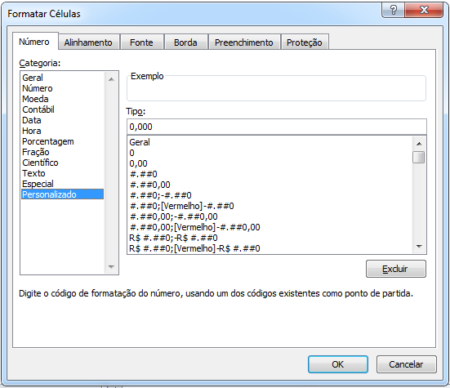Switch to the Alinhamento tab
Viewport: 450px width, 388px height.
[88, 43]
